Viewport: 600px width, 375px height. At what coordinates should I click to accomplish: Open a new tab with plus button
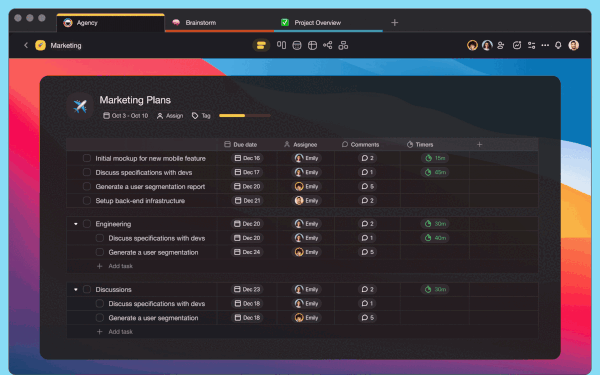click(395, 23)
